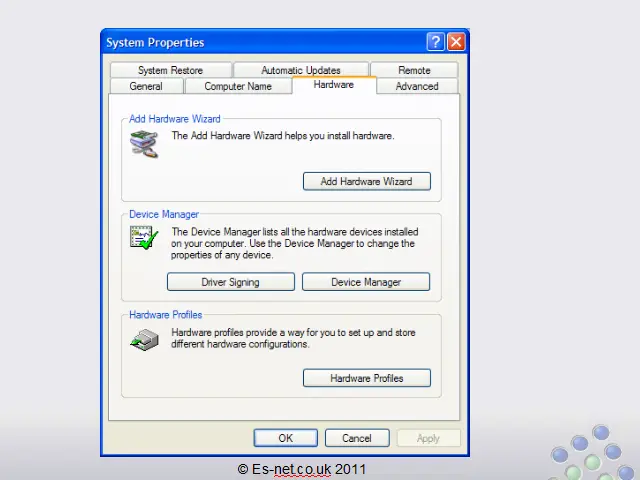
Task: Select the Remote tab
Action: pos(414,70)
